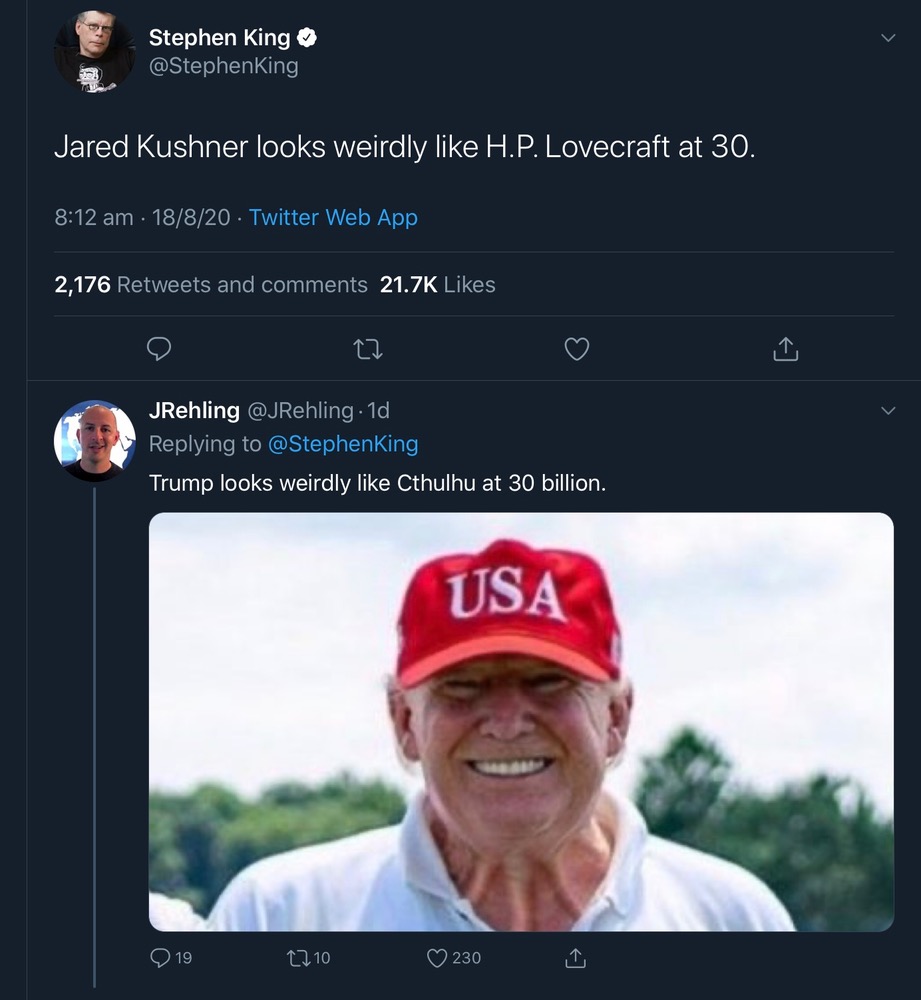Screen dimensions: 921x1000
Task: Like Stephen King's Lovecraft tweet
Action: [x=577, y=349]
